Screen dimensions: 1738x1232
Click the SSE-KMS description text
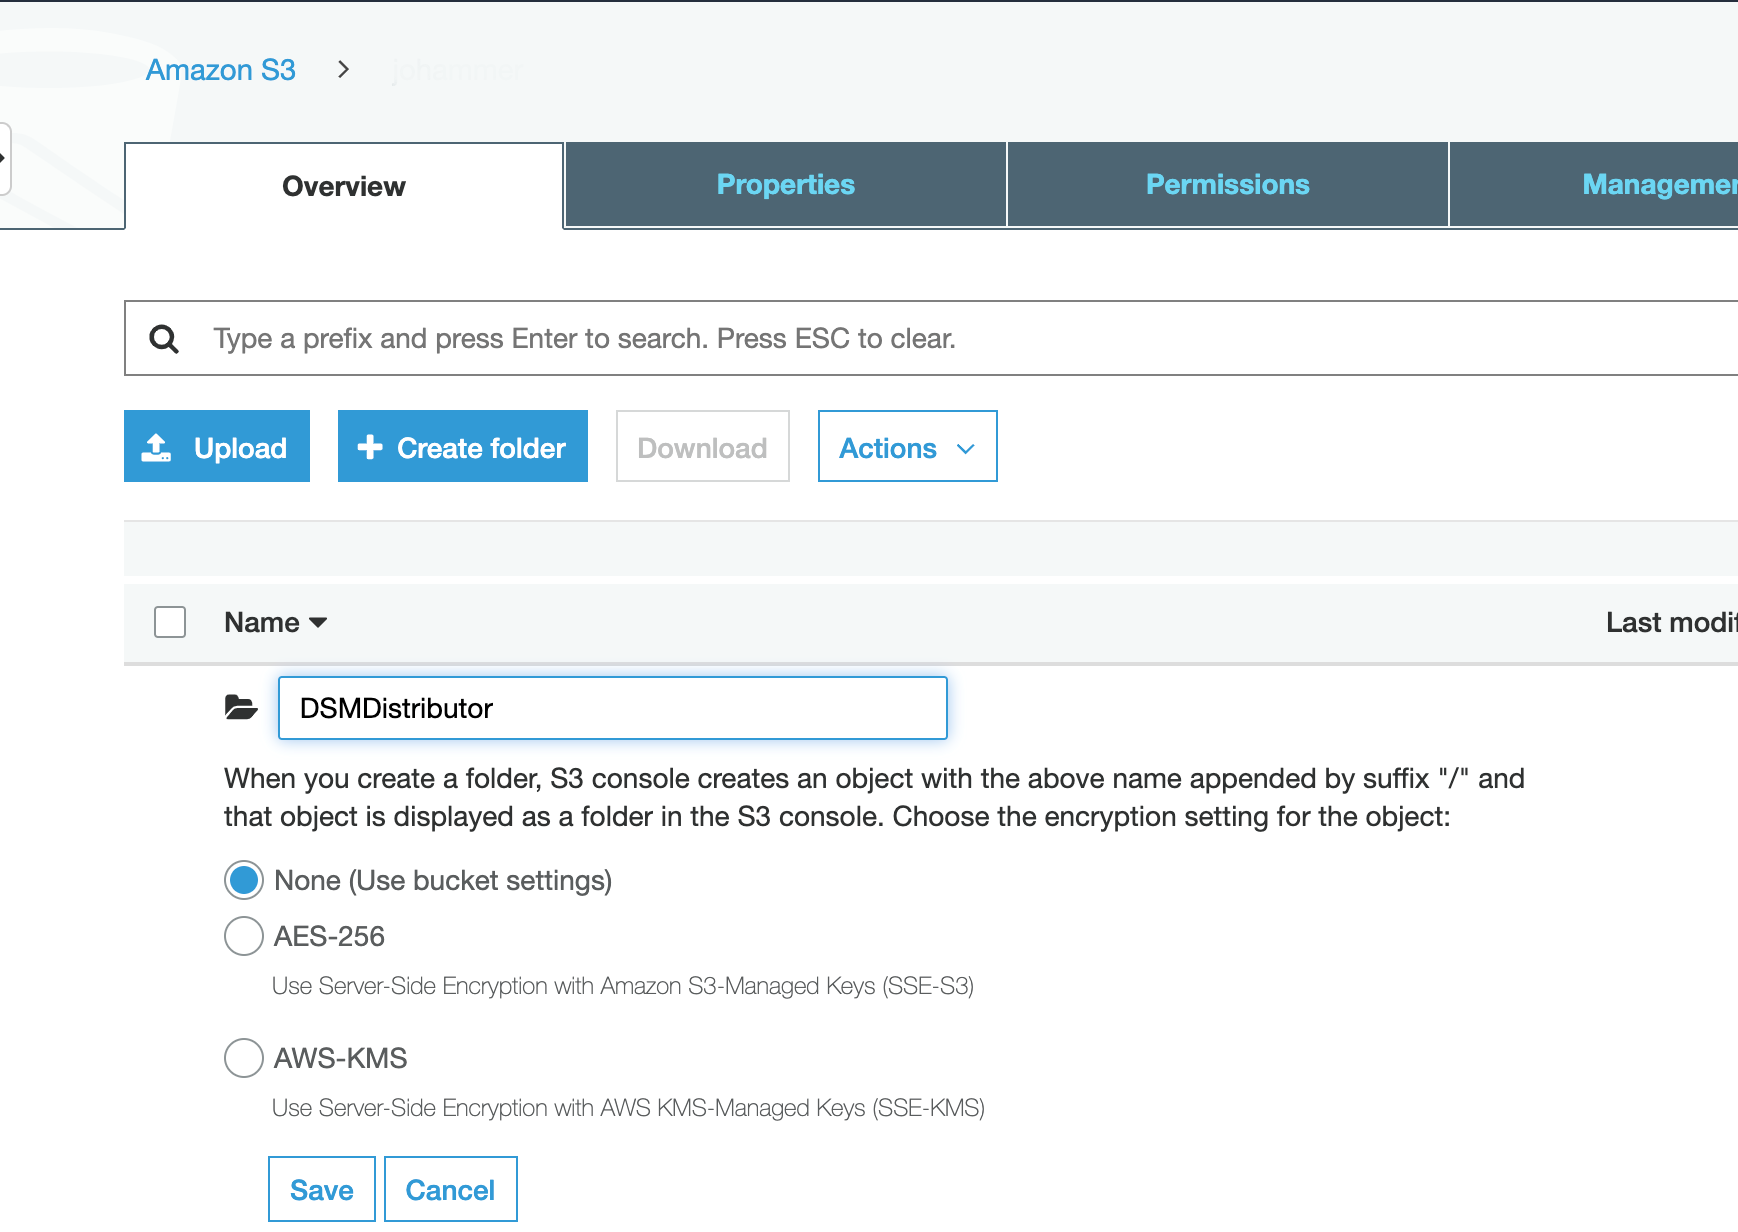tap(628, 1108)
